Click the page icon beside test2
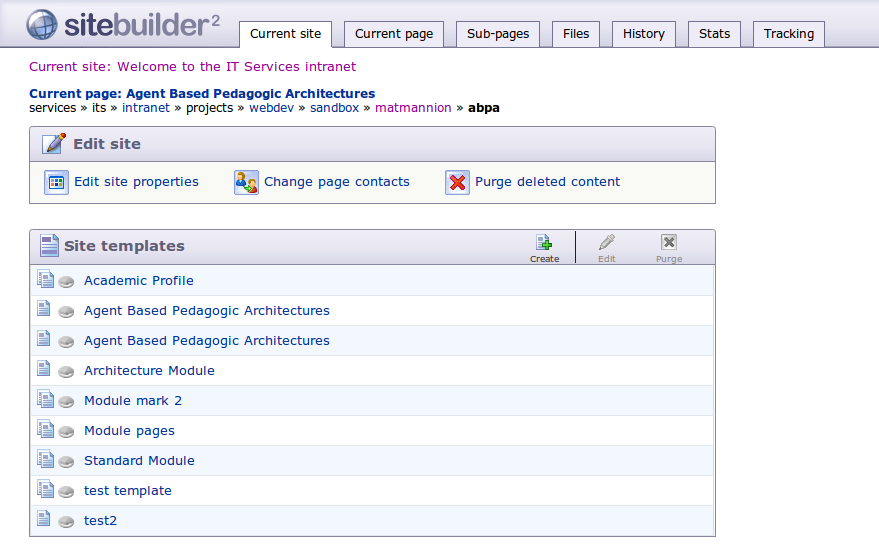Image resolution: width=879 pixels, height=553 pixels. tap(44, 519)
